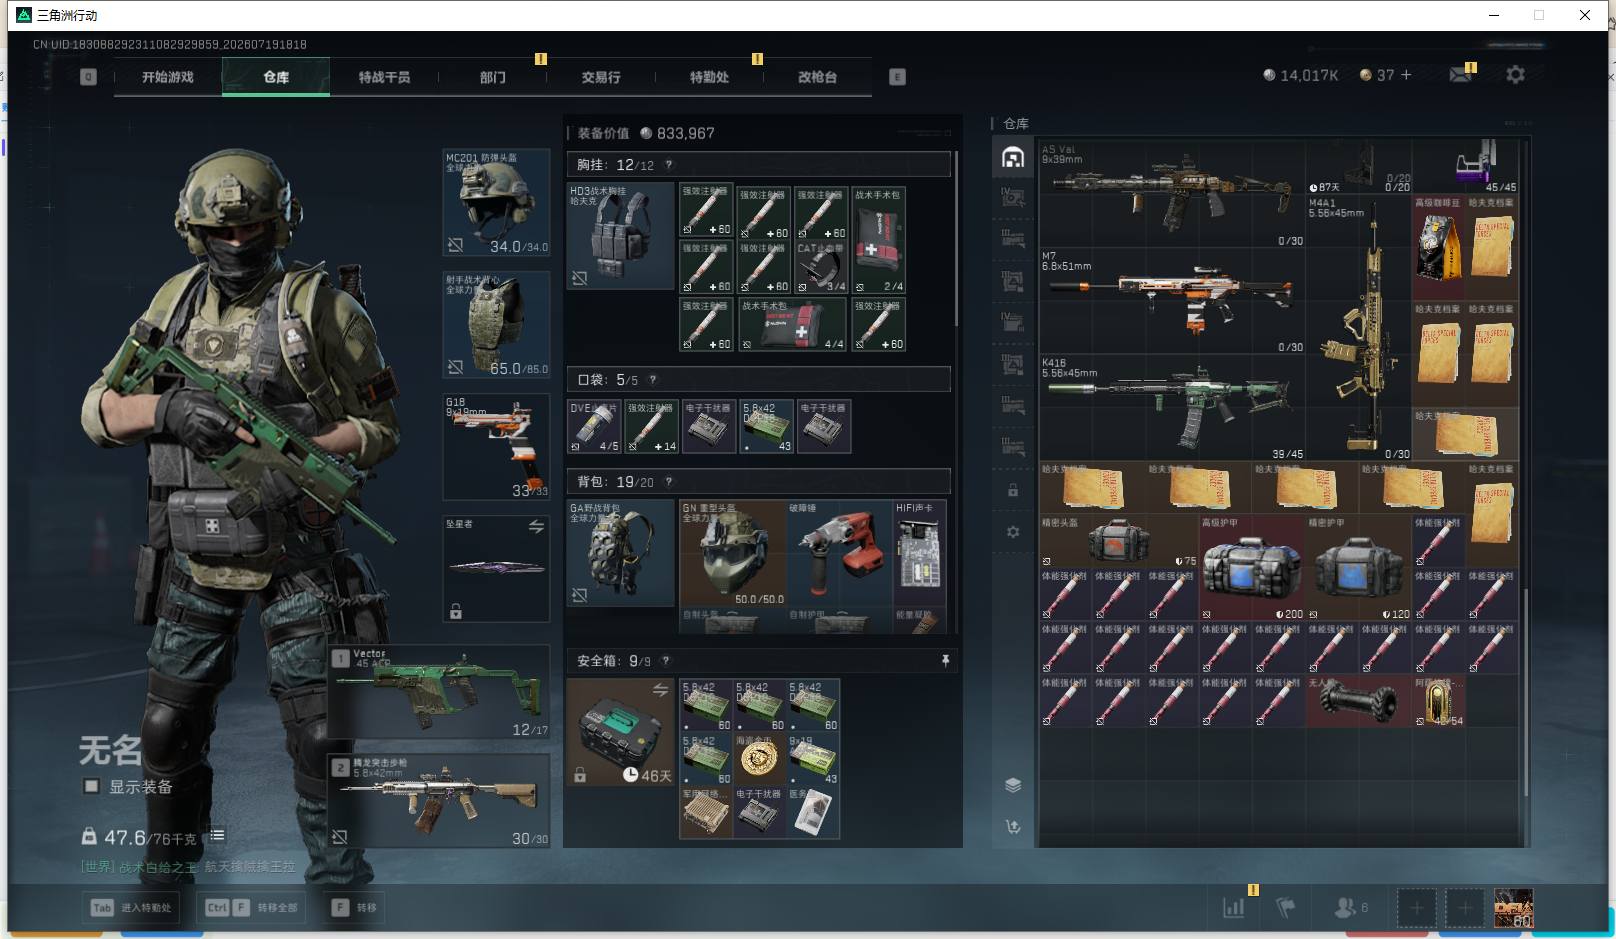Screen dimensions: 1616x939
Task: Click the list icon beside weight 47.6
Action: click(x=217, y=835)
